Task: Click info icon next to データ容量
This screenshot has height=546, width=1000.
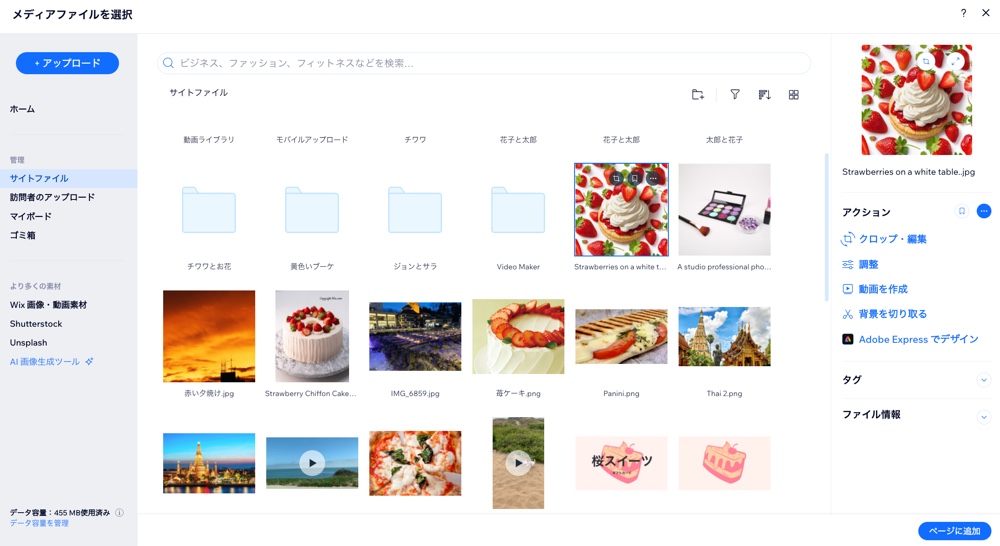Action: (119, 512)
